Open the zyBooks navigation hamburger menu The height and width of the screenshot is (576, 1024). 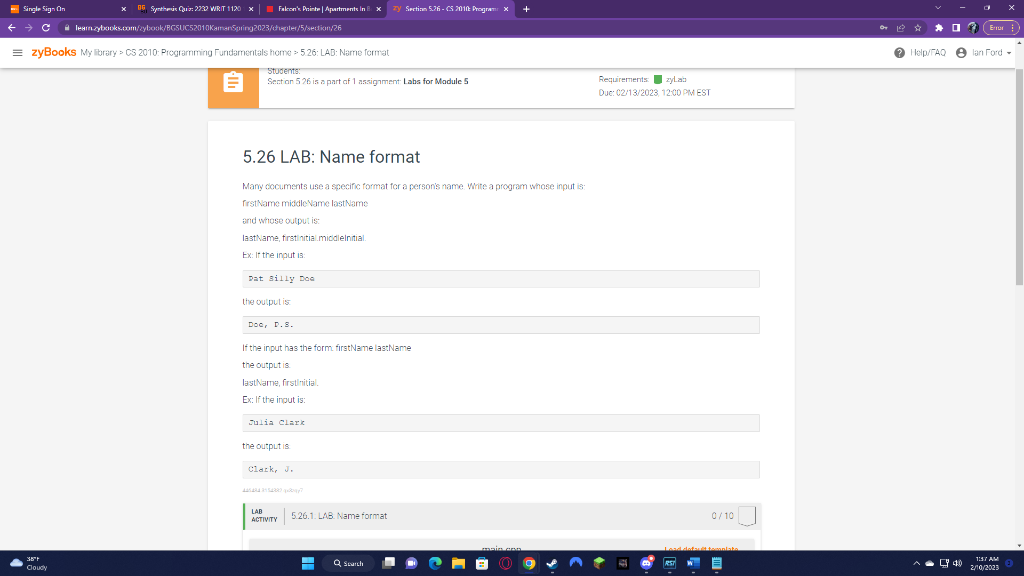pyautogui.click(x=17, y=52)
